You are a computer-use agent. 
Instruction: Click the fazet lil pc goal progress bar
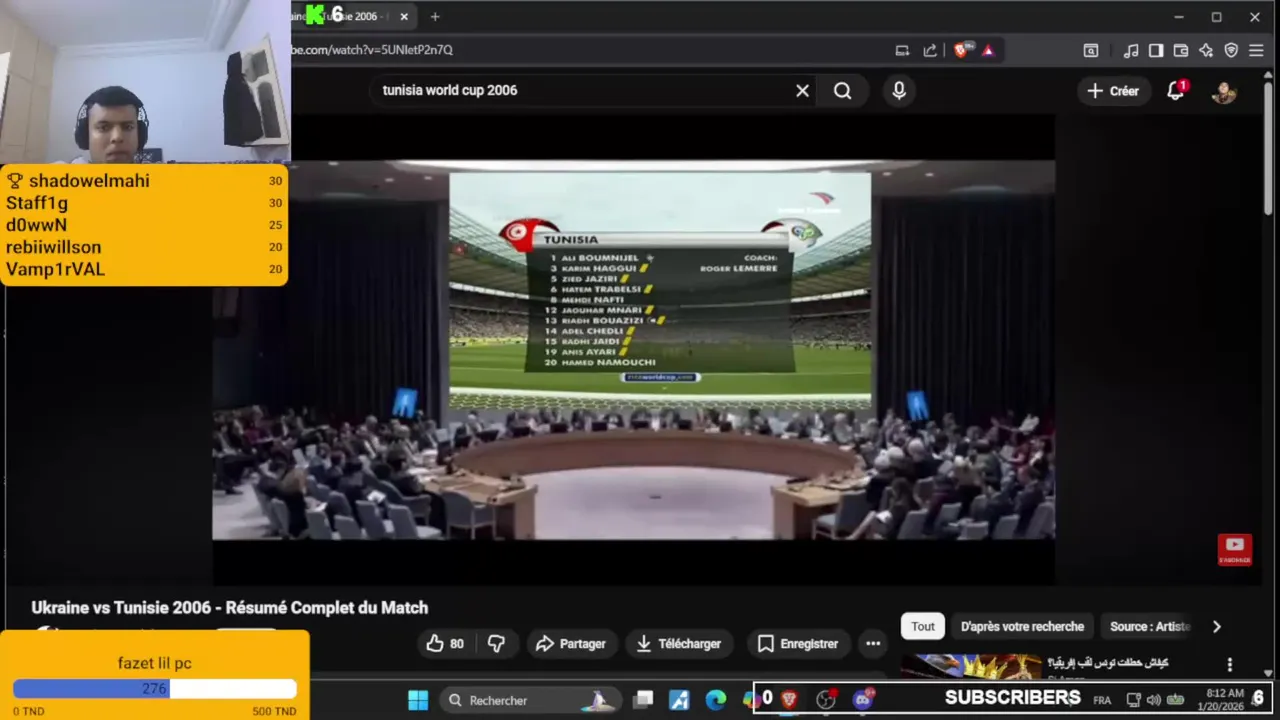pyautogui.click(x=155, y=689)
